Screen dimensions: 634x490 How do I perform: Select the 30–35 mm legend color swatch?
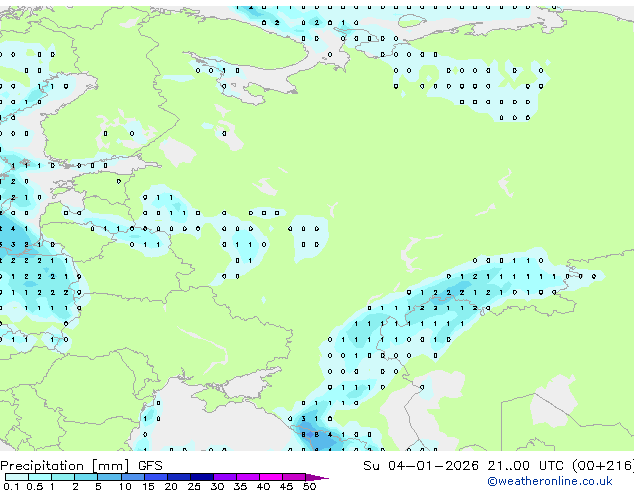tap(225, 477)
